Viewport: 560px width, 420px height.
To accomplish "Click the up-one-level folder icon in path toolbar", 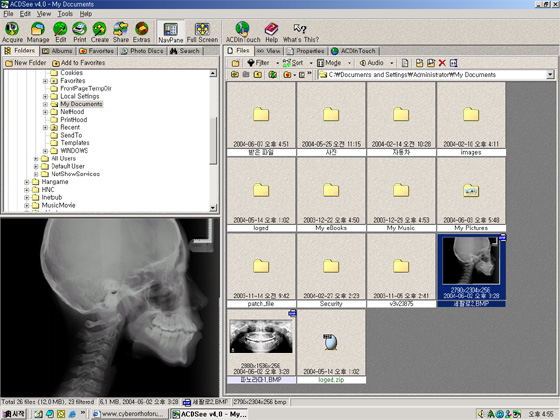I will pyautogui.click(x=258, y=75).
